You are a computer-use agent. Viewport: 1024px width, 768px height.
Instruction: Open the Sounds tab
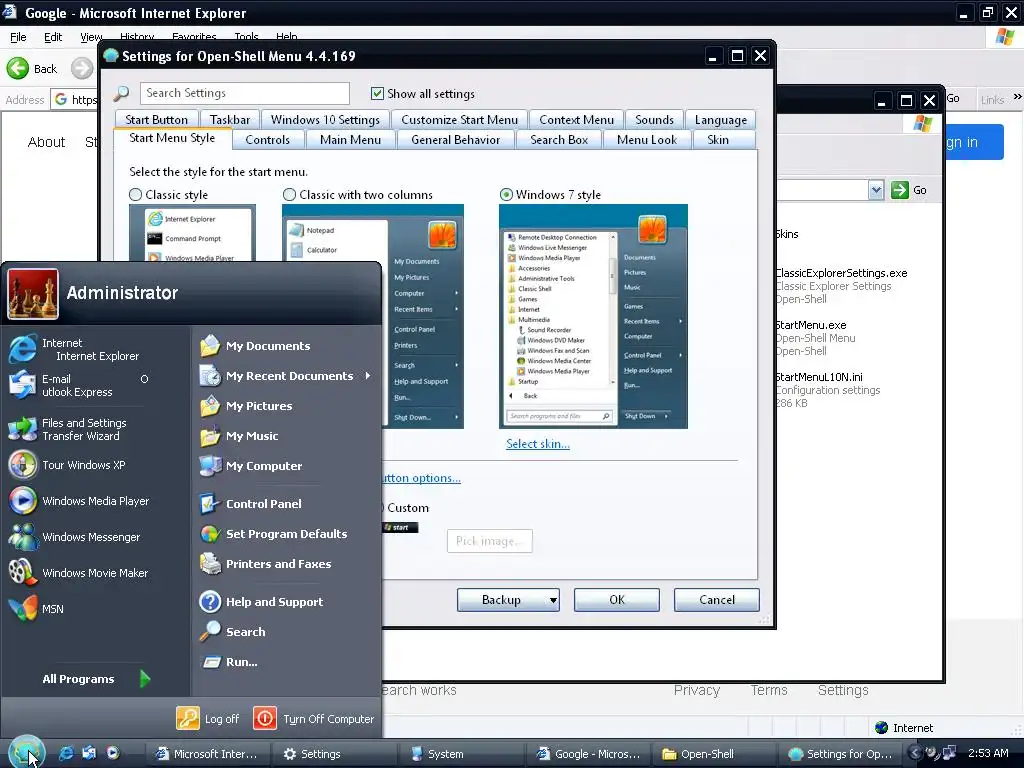coord(654,120)
